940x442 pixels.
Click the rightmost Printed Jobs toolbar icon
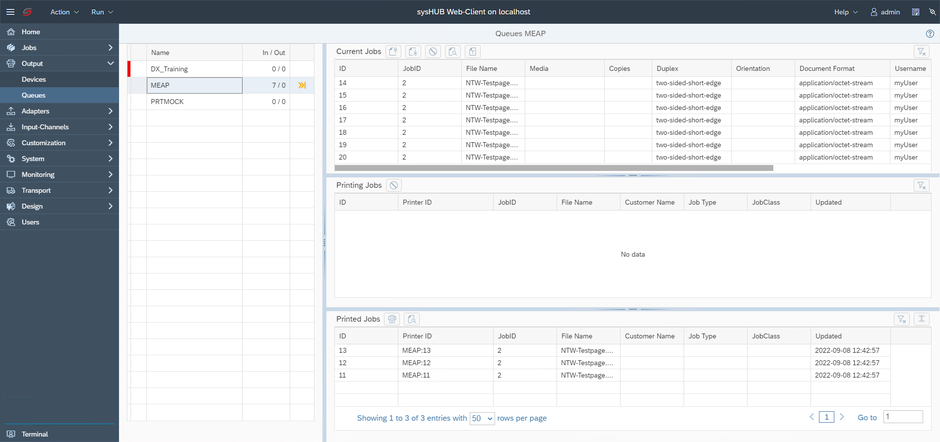click(921, 319)
